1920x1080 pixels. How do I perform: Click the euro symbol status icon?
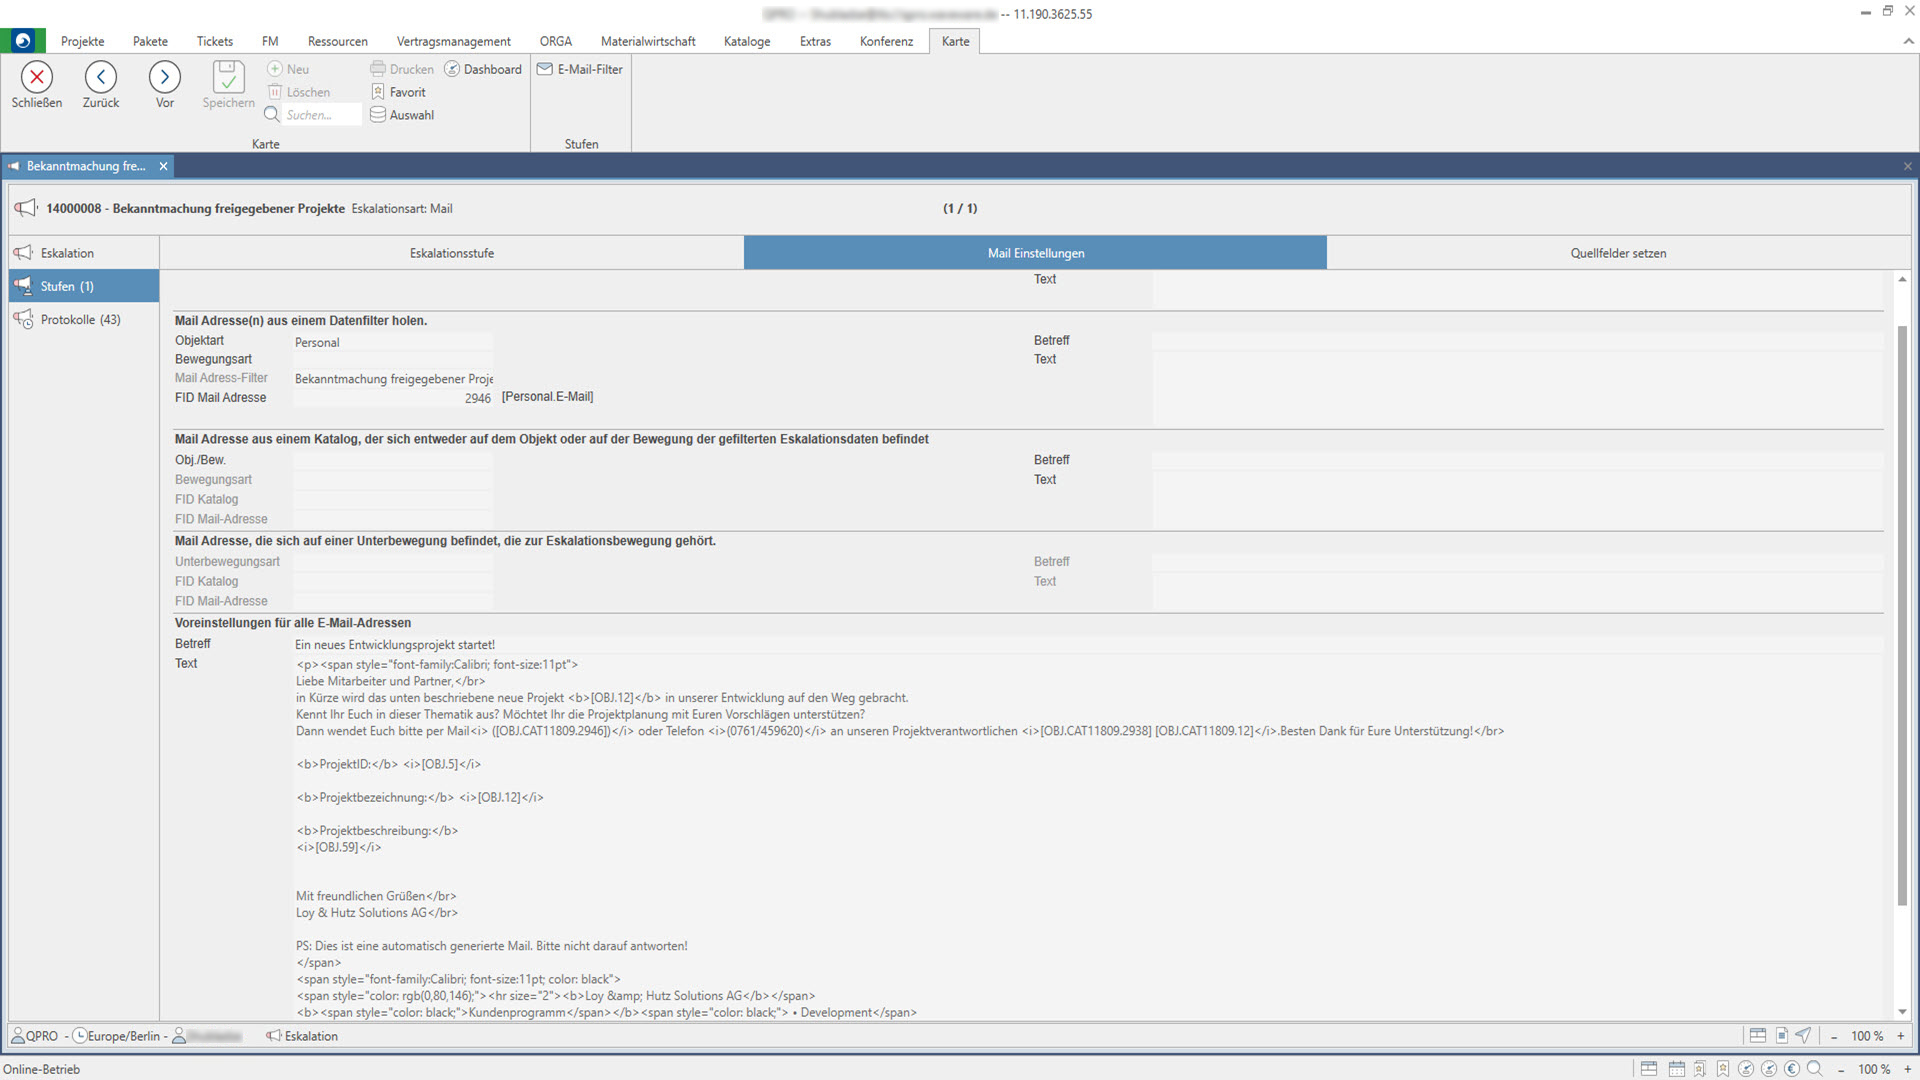[x=1792, y=1069]
